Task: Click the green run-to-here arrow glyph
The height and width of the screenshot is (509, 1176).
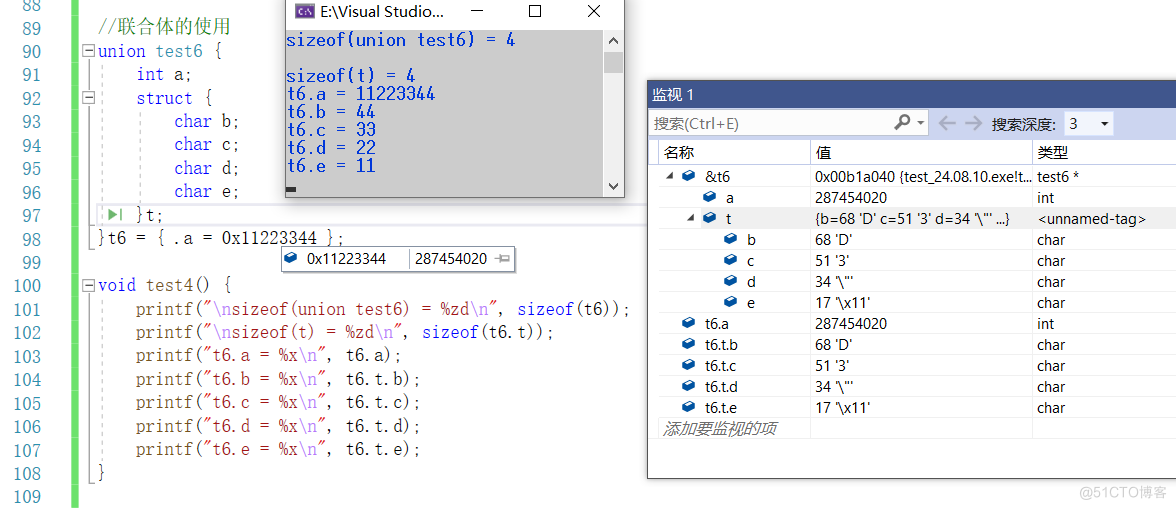Action: tap(115, 215)
